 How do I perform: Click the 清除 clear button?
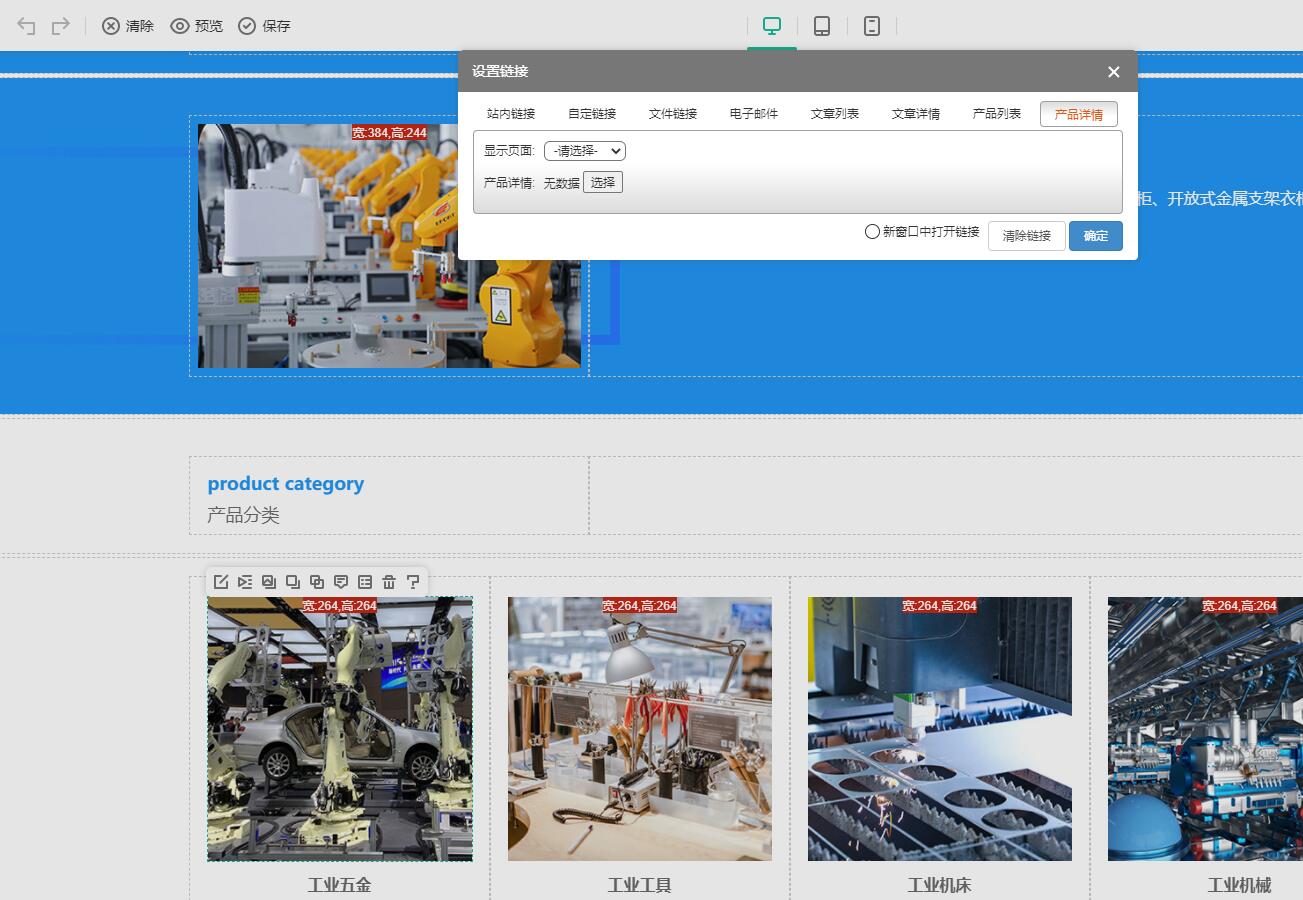(x=128, y=26)
